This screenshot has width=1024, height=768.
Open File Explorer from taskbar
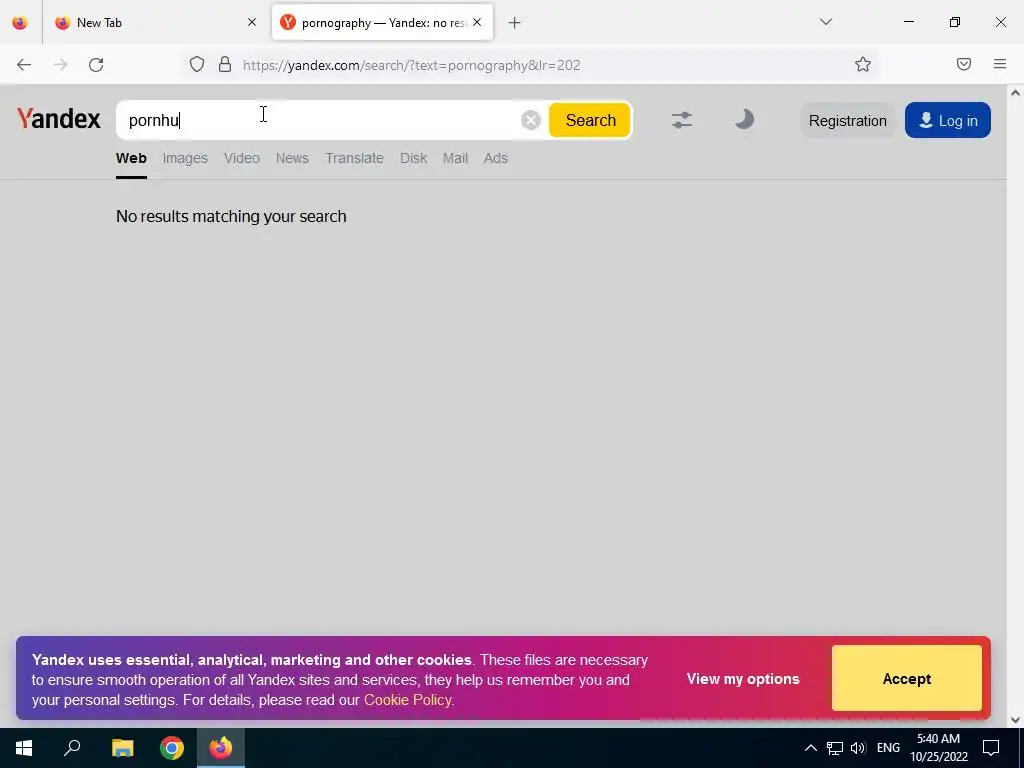pyautogui.click(x=122, y=748)
